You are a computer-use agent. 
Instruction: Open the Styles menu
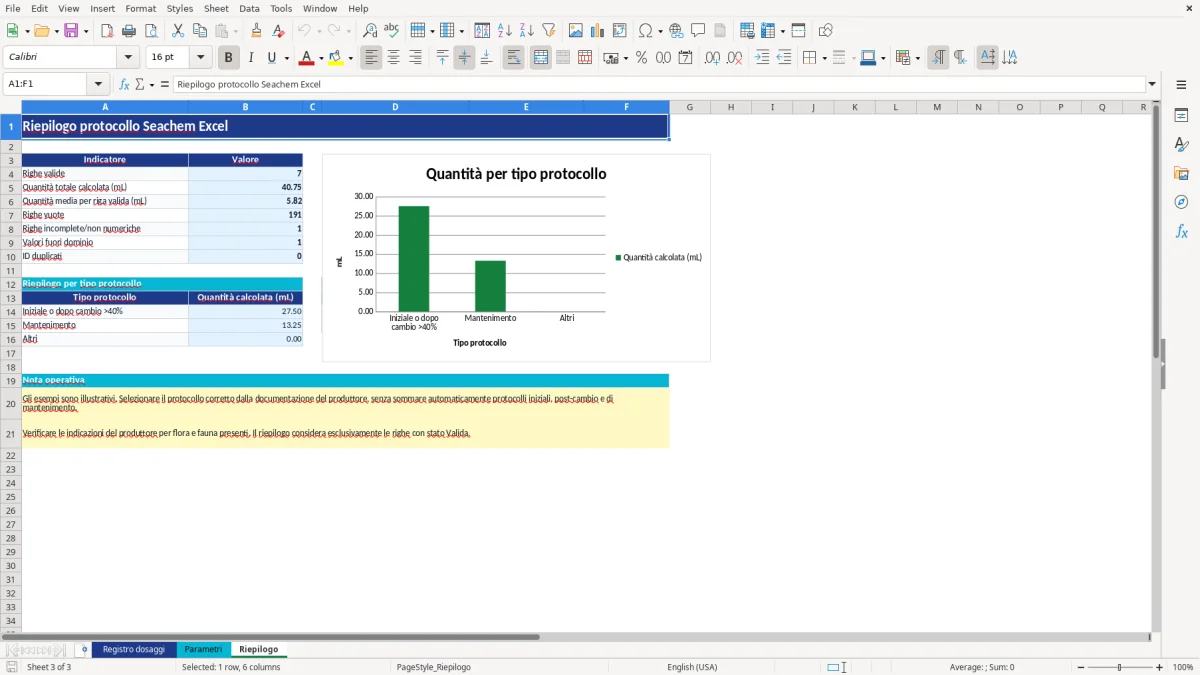pos(180,8)
